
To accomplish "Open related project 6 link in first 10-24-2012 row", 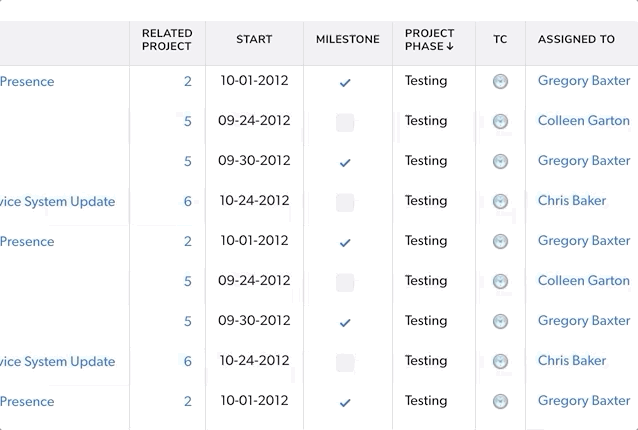I will coord(188,201).
